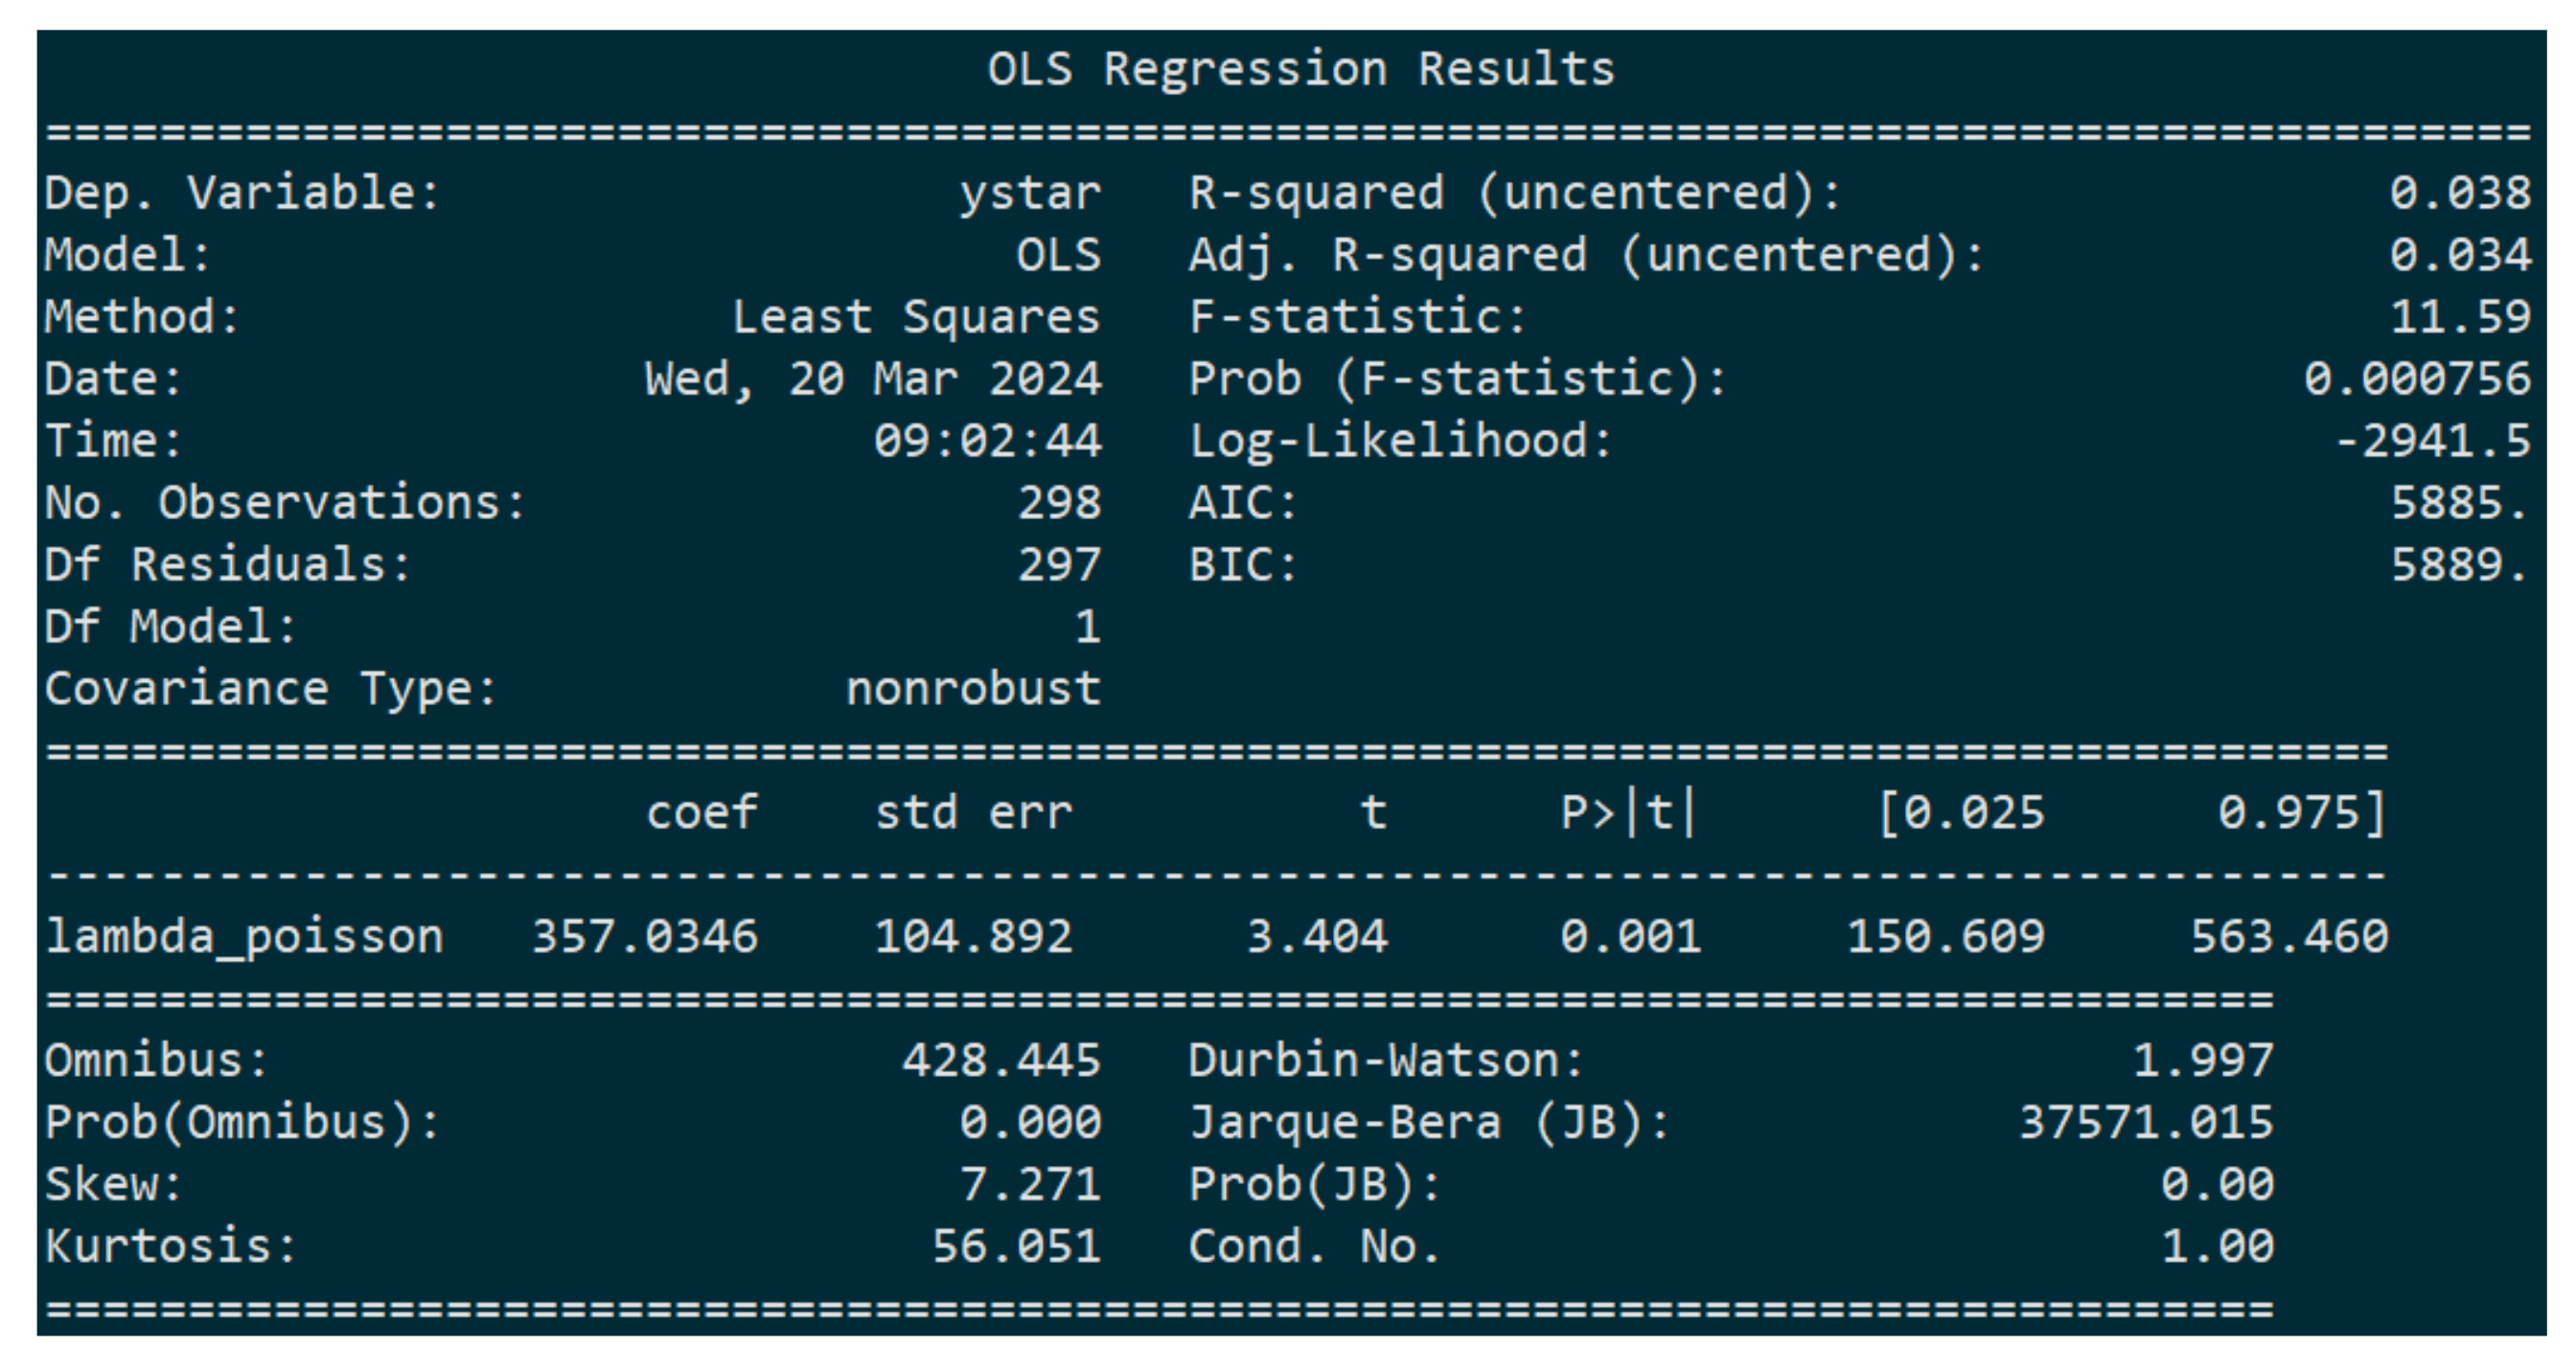Image resolution: width=2576 pixels, height=1372 pixels.
Task: Click the dependent variable name ystar
Action: coord(1030,193)
